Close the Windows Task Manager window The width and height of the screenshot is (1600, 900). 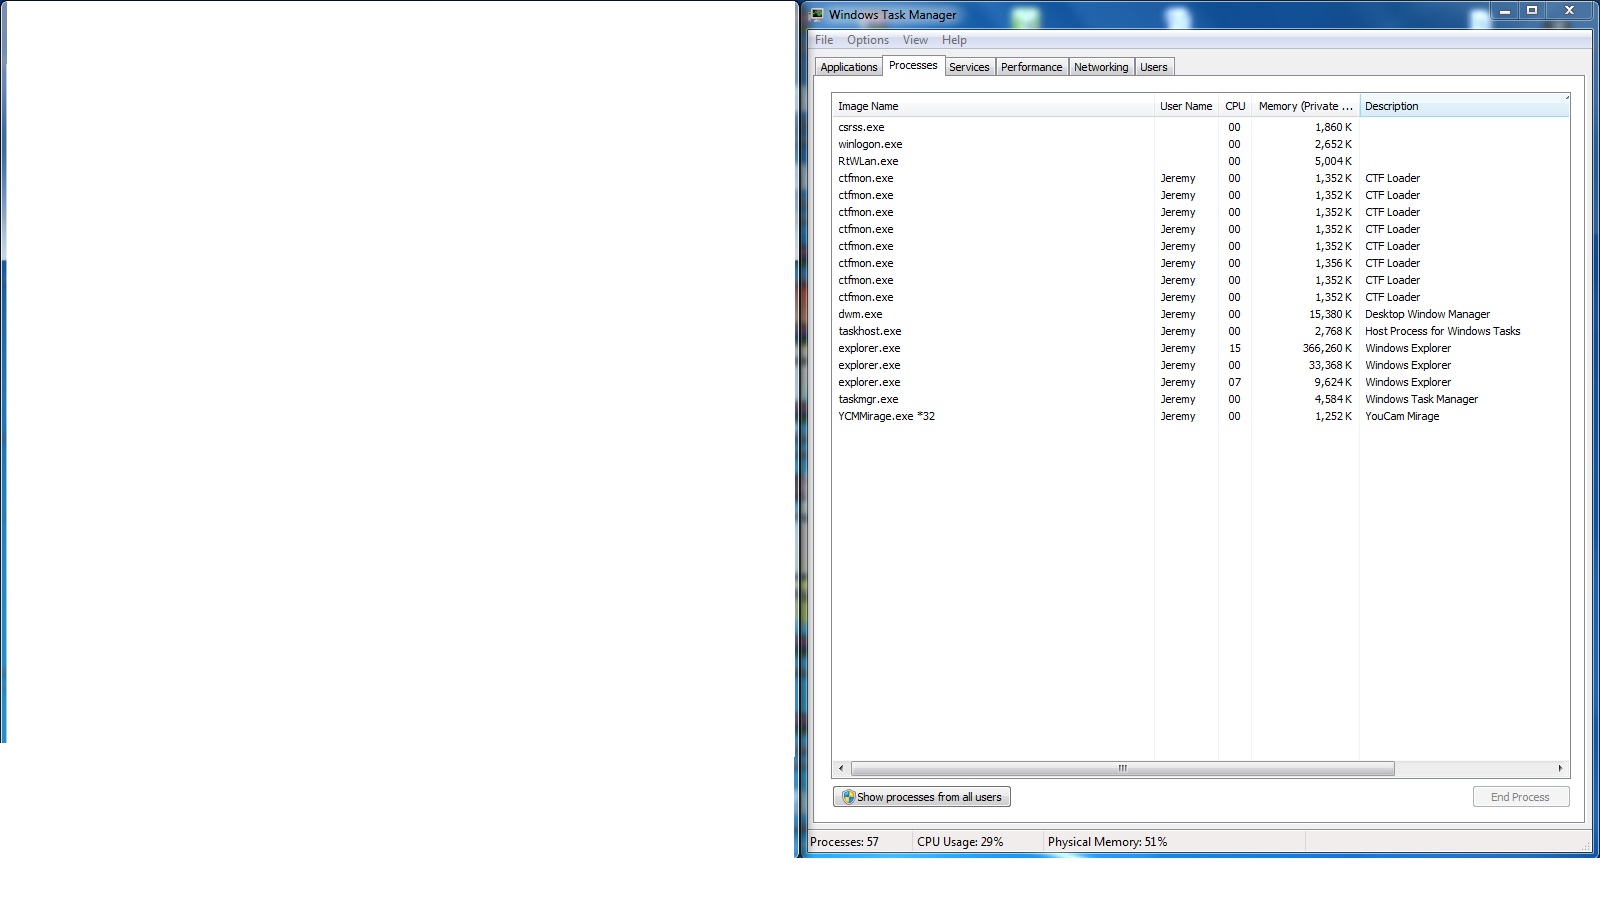click(1569, 11)
